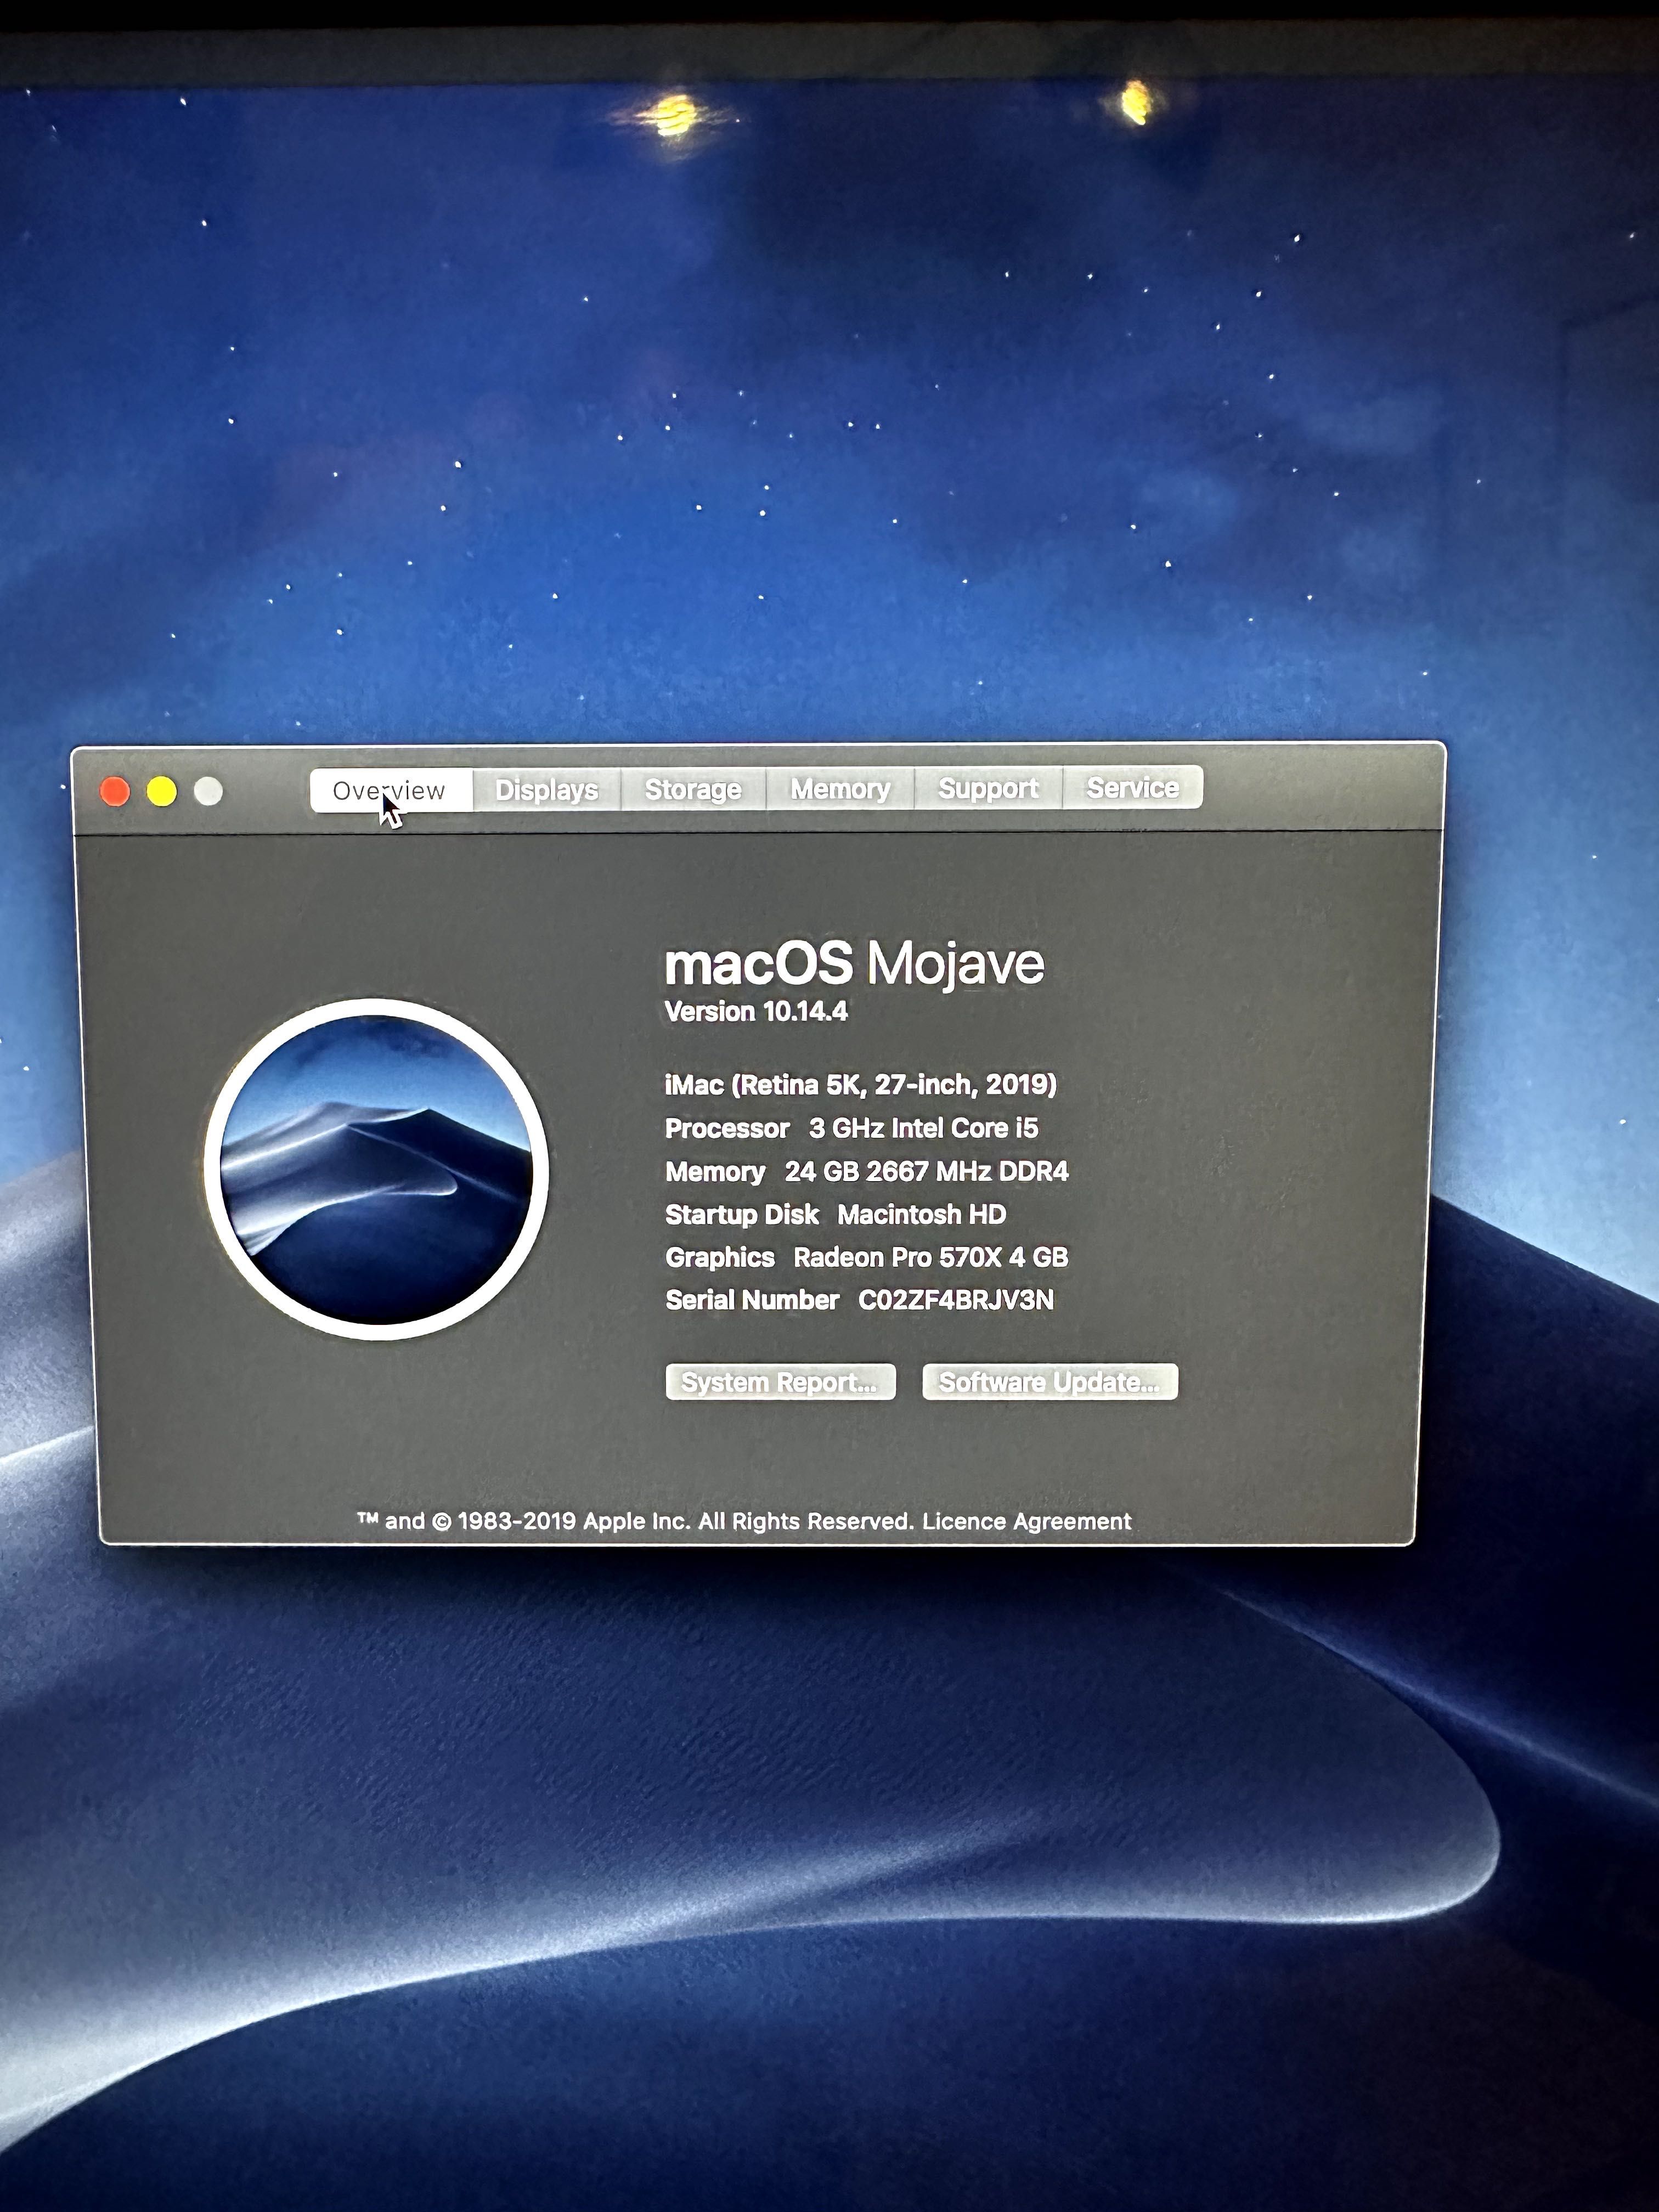The image size is (1659, 2212).
Task: Click the Radeon Pro 570X 4 GB value
Action: click(931, 1257)
